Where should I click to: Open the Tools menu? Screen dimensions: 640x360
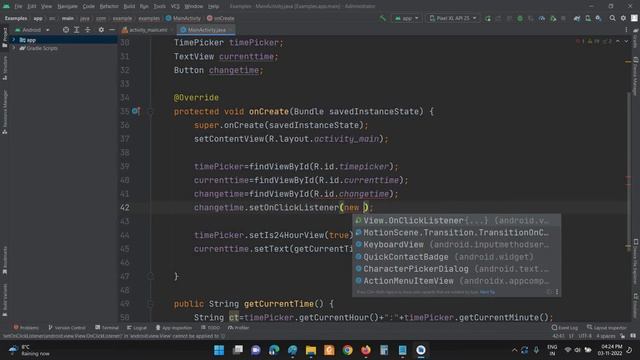[x=159, y=7]
